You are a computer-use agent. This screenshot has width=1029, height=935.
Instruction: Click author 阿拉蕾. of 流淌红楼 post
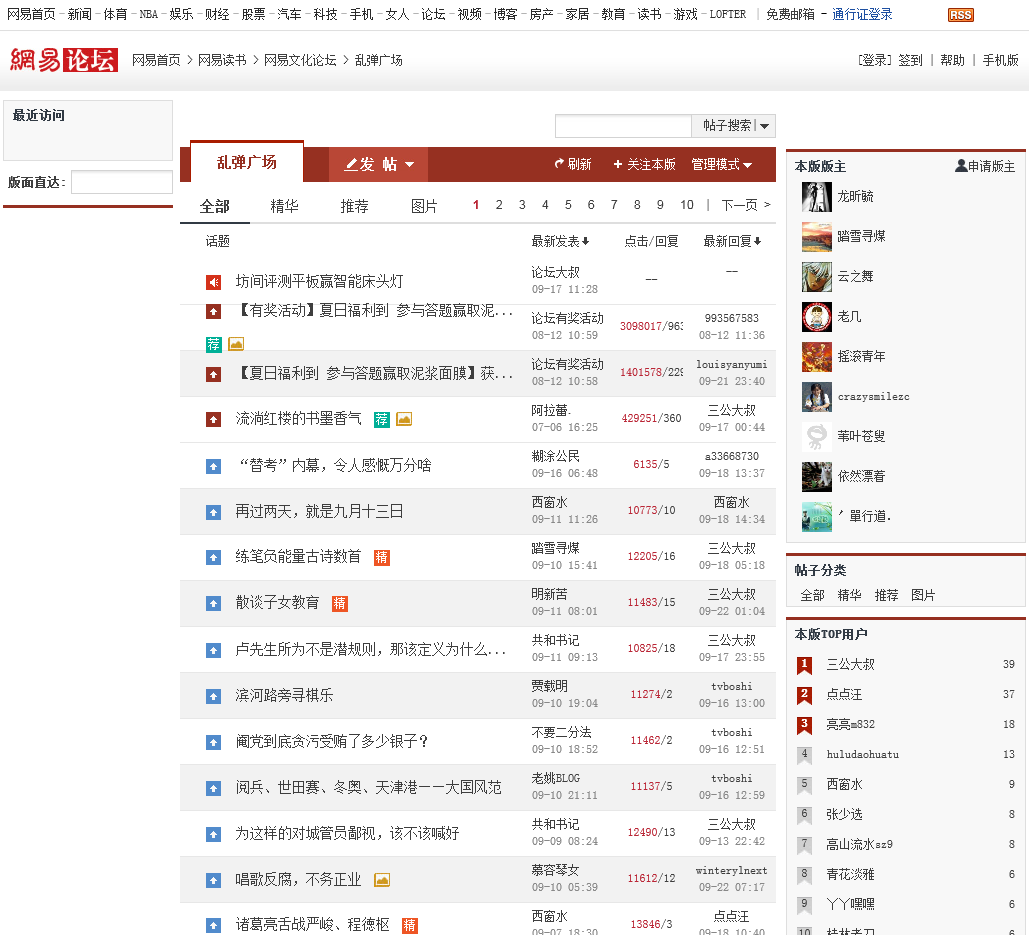click(x=551, y=411)
